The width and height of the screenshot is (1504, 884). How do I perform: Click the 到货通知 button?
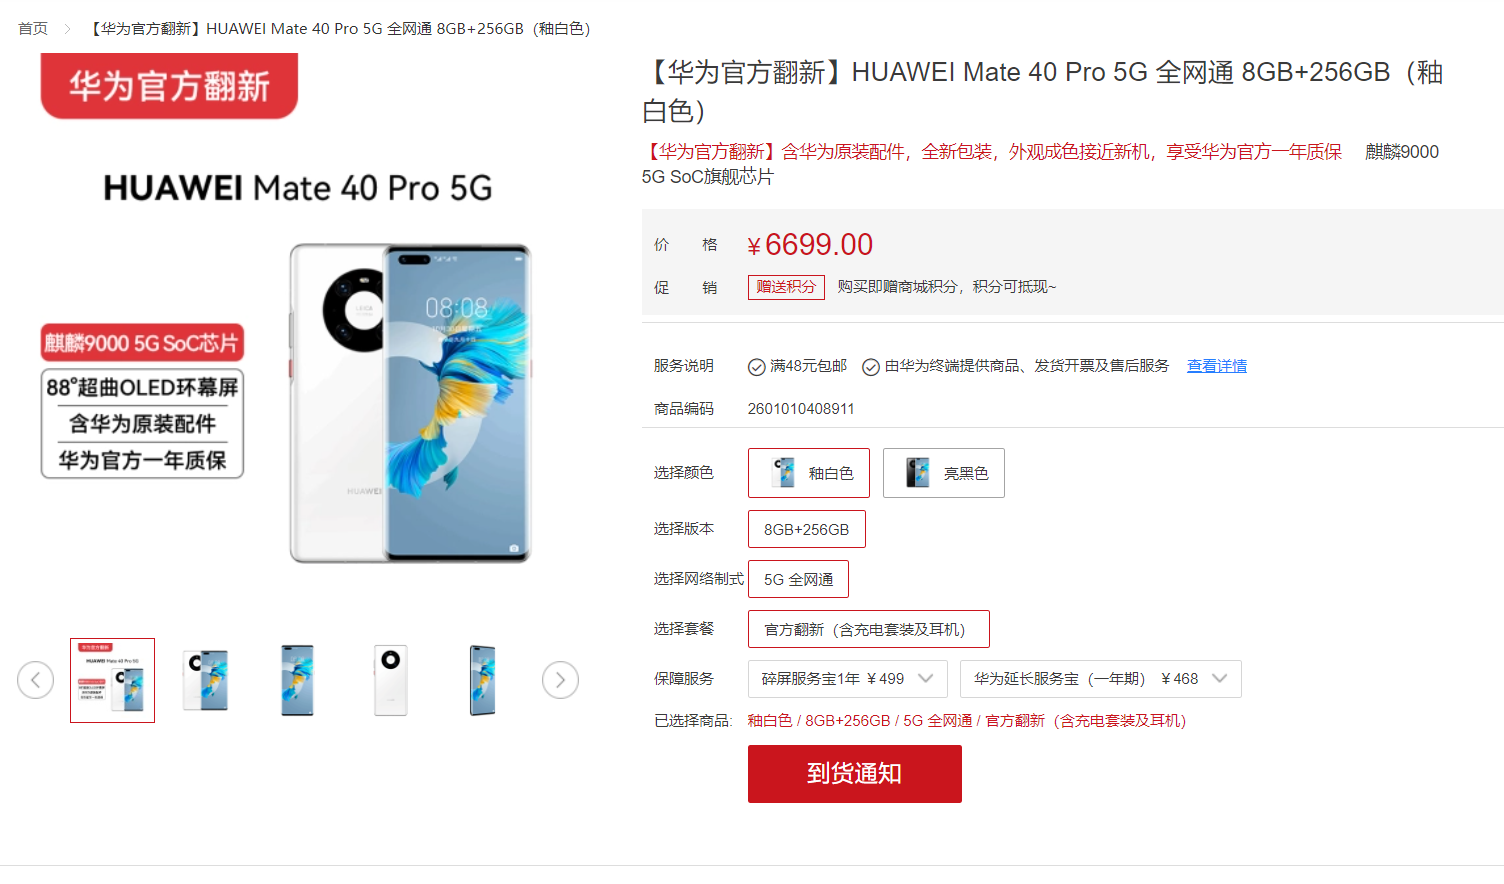click(x=855, y=773)
